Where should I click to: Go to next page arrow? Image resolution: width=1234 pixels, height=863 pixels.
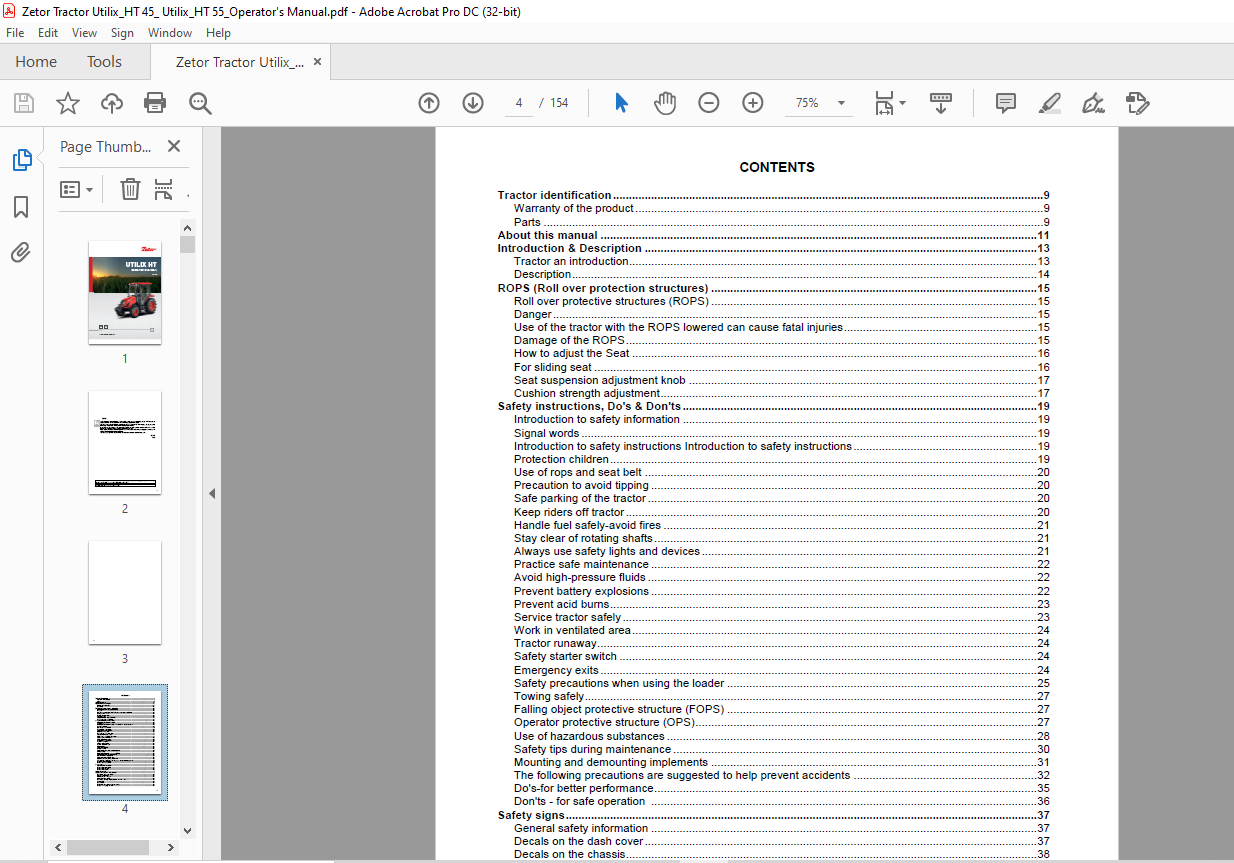click(473, 103)
